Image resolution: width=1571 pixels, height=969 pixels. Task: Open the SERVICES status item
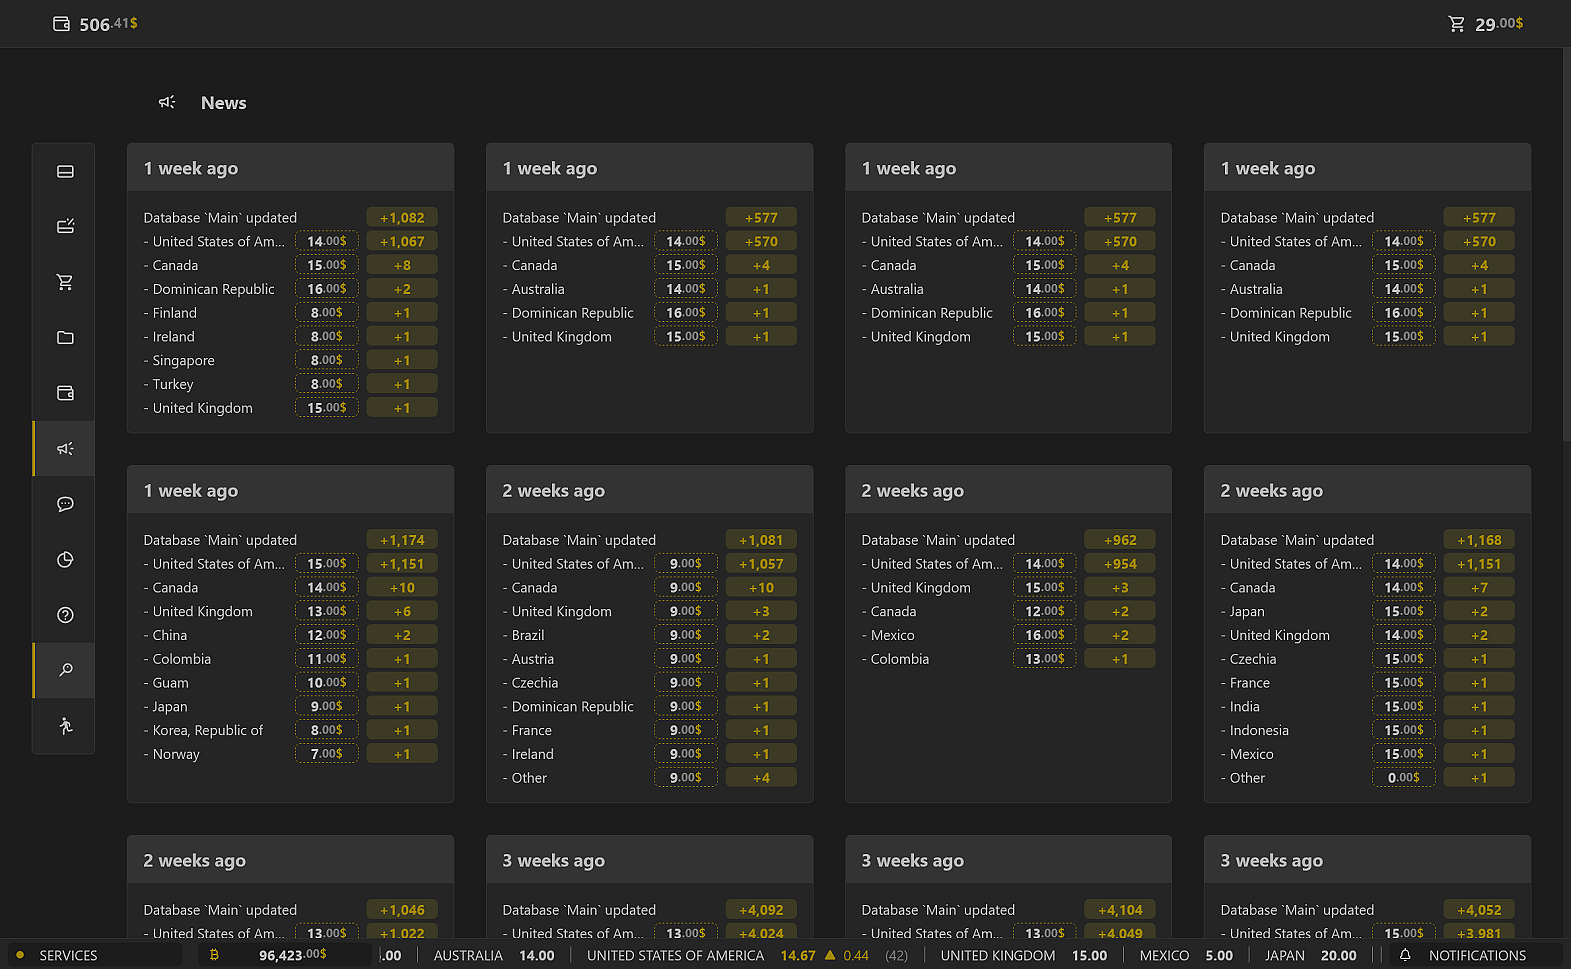68,956
